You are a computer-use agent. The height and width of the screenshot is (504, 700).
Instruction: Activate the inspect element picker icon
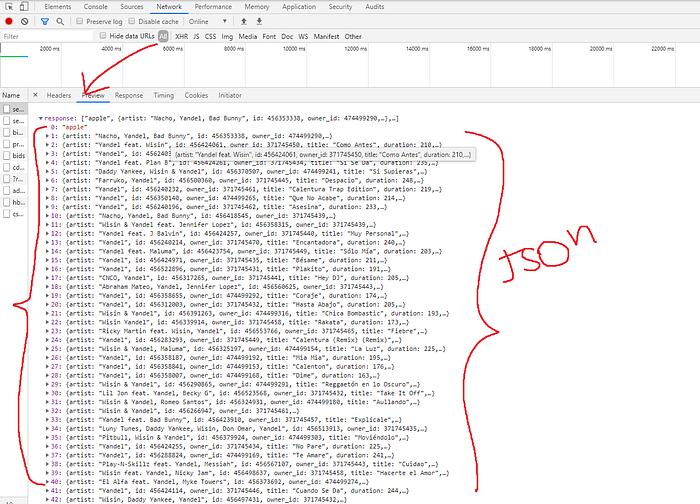coord(9,7)
